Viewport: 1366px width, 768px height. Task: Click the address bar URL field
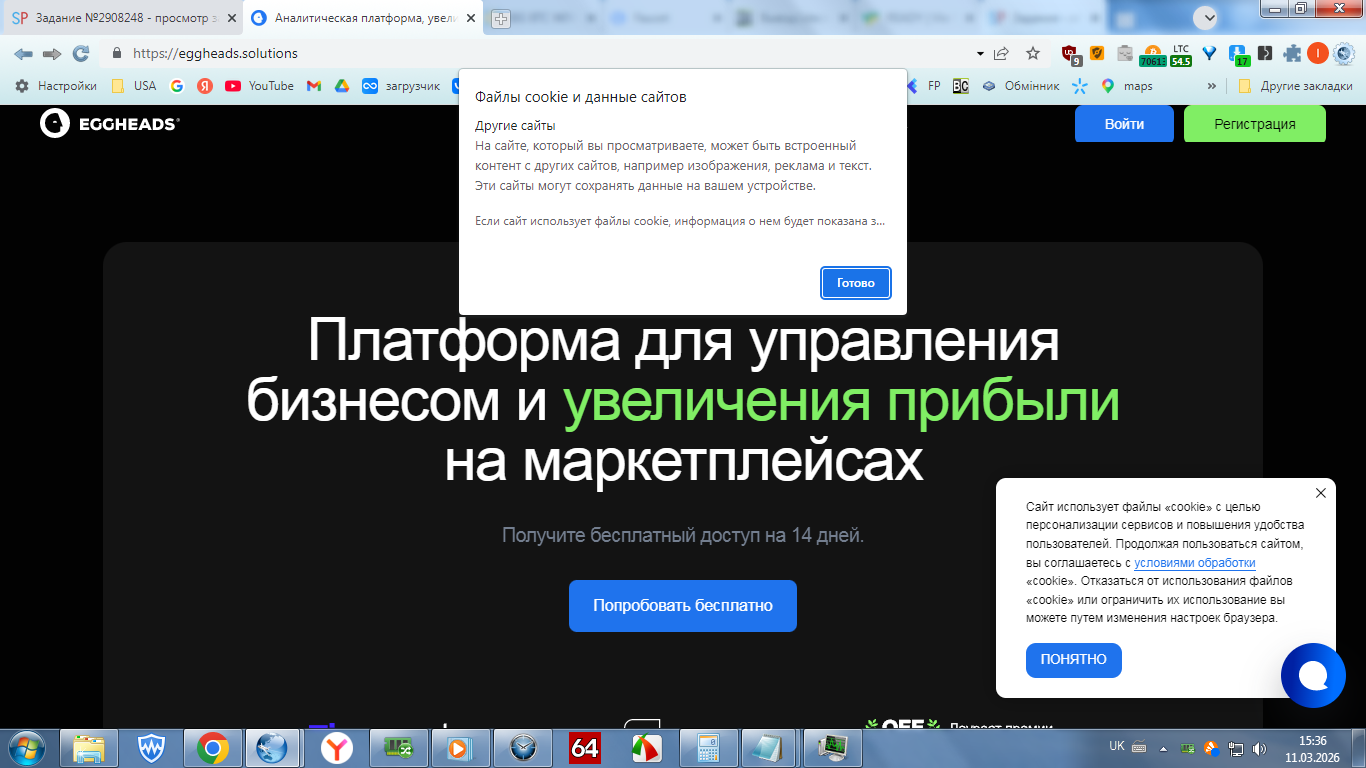[x=540, y=53]
